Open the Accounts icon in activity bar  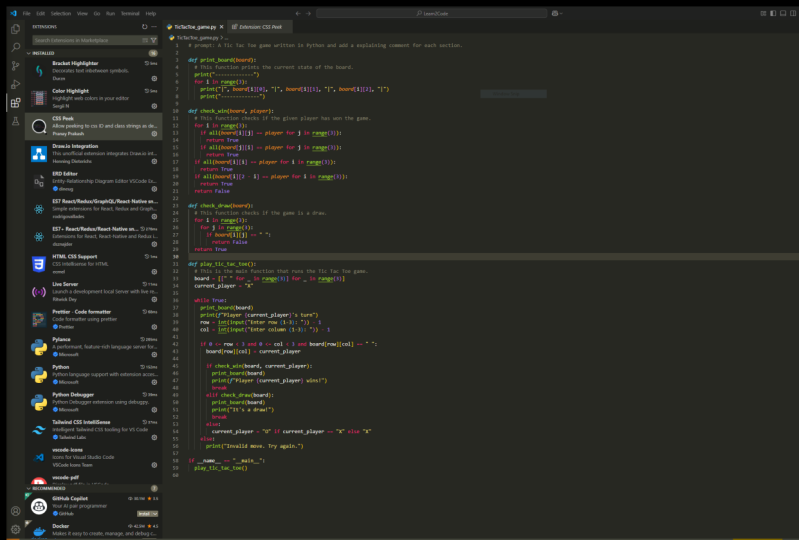tap(15, 511)
